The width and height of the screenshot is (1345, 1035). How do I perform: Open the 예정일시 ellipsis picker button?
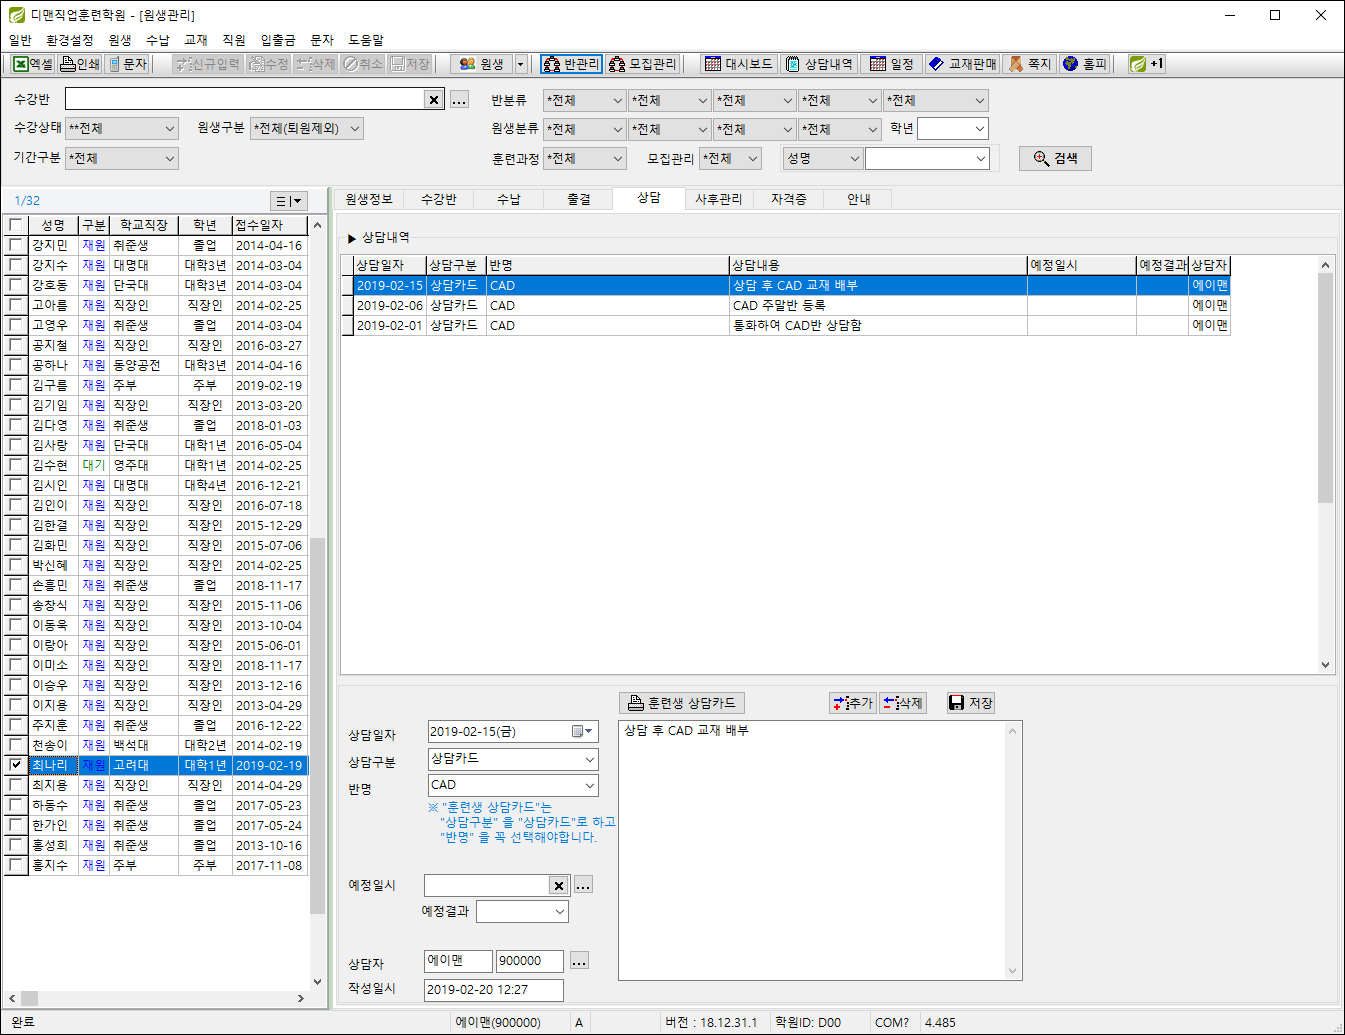pos(583,885)
